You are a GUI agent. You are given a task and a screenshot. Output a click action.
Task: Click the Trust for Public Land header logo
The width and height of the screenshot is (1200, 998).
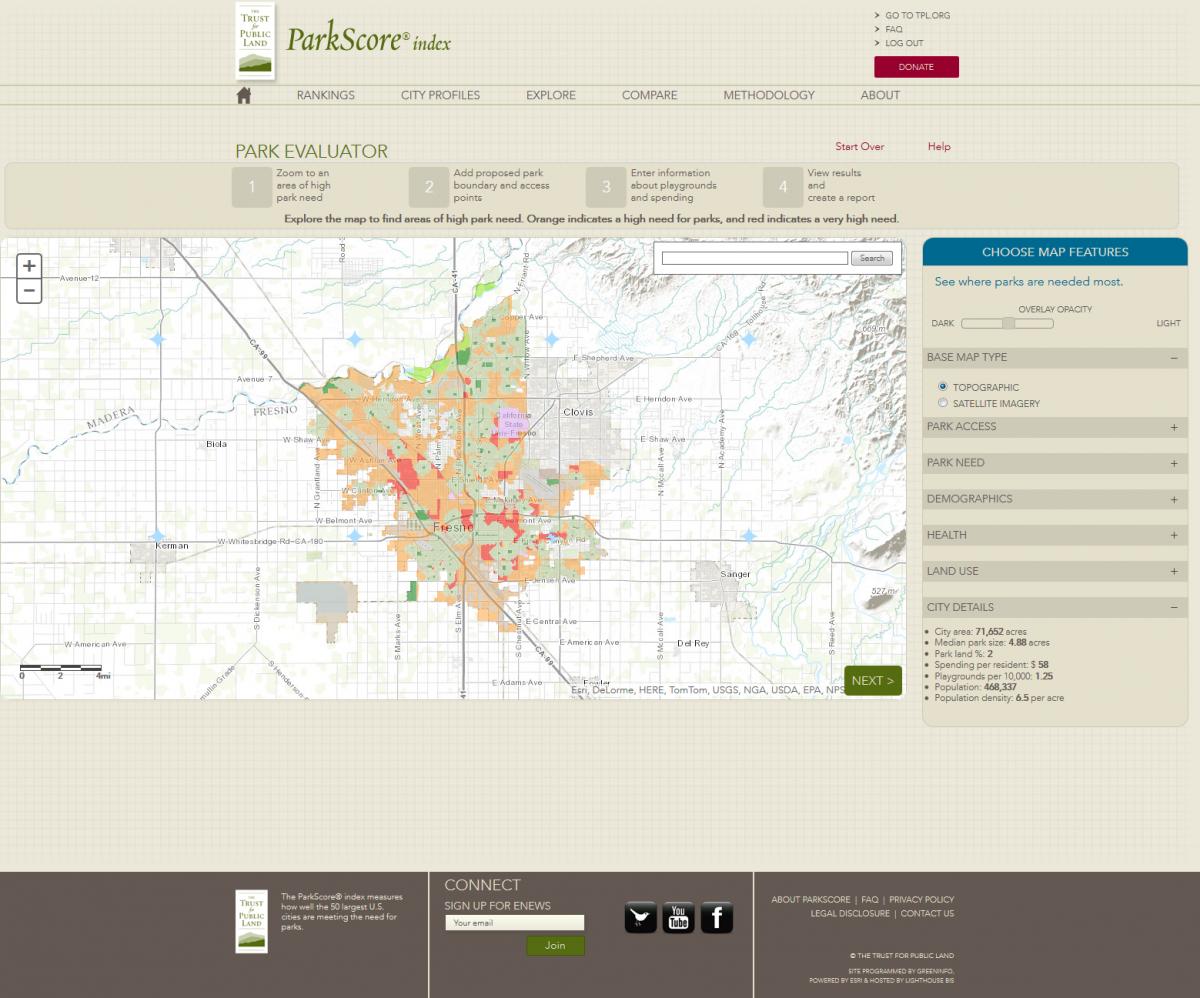point(255,40)
